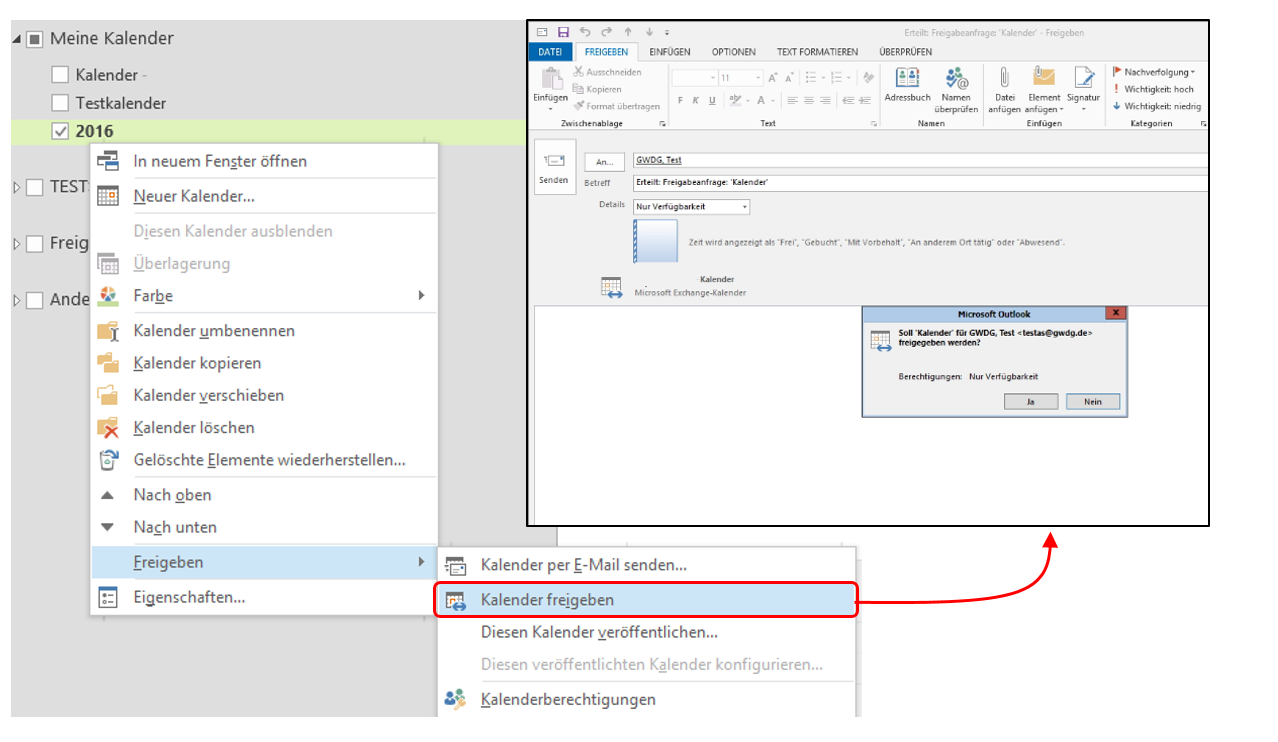Viewport: 1278px width, 742px height.
Task: Click Nein in the Microsoft Outlook dialog
Action: 1091,401
